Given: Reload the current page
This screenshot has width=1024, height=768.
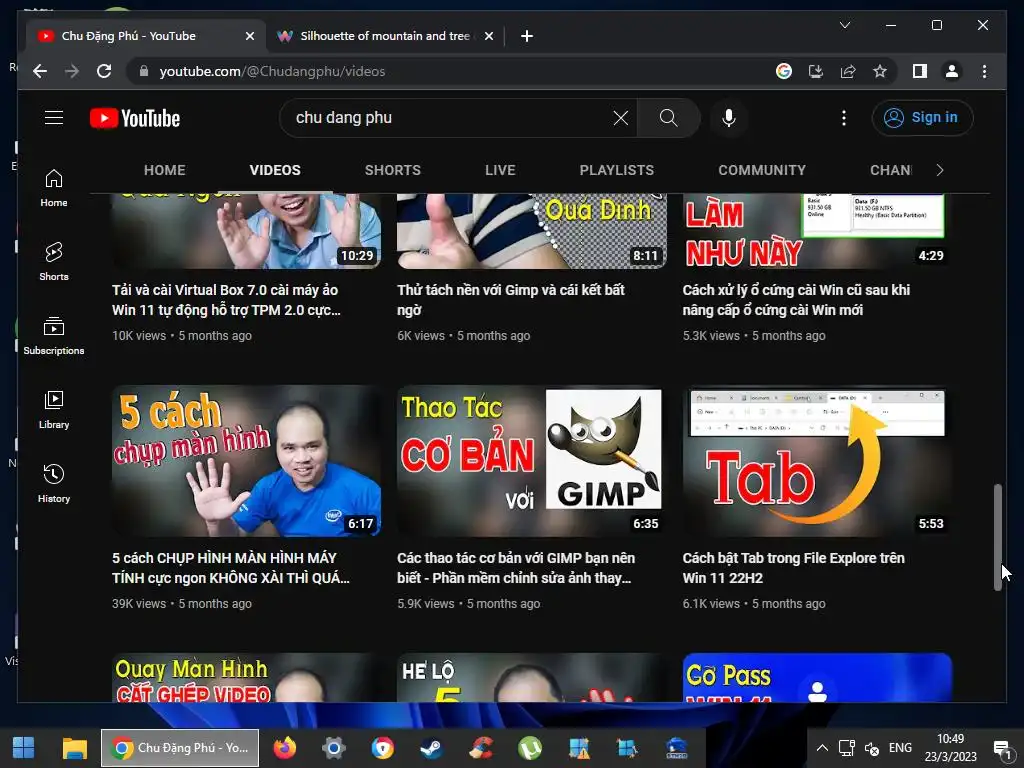Looking at the screenshot, I should pos(104,71).
